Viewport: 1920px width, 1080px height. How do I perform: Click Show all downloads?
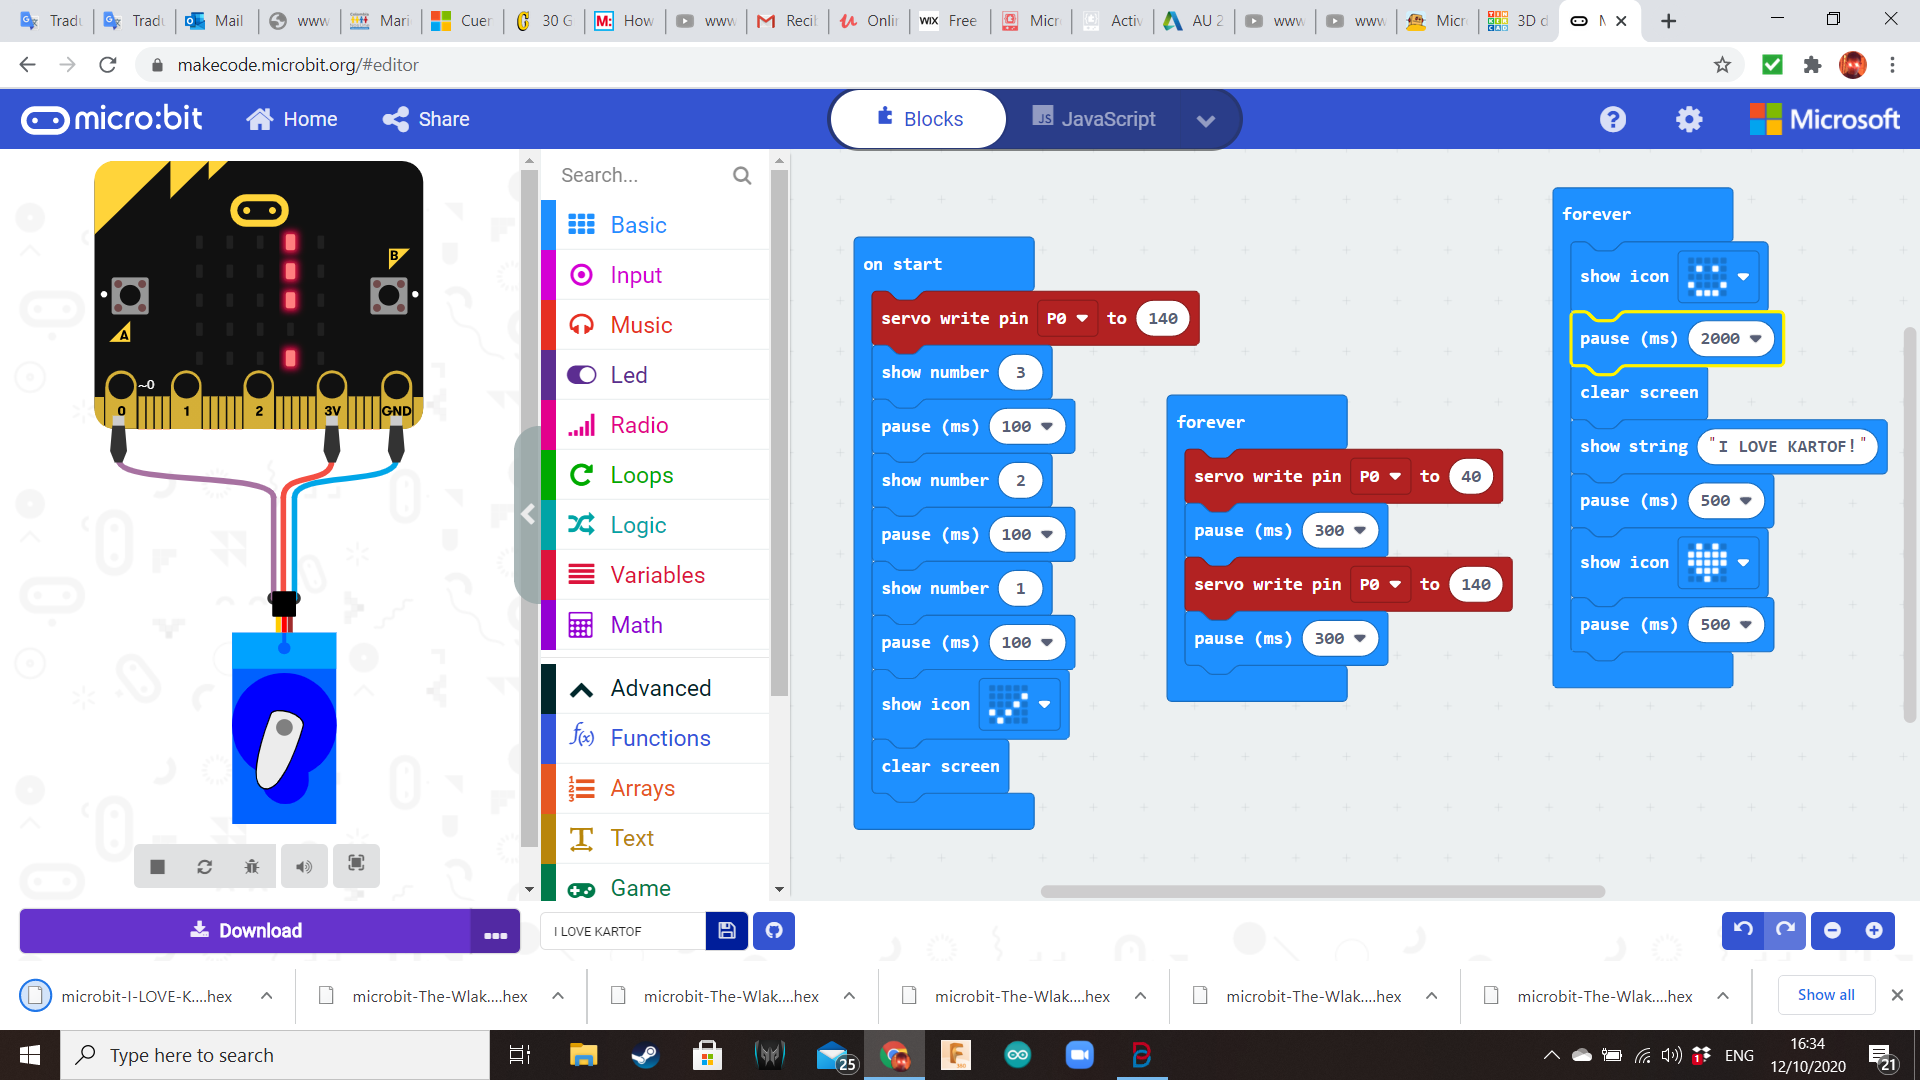click(1825, 995)
